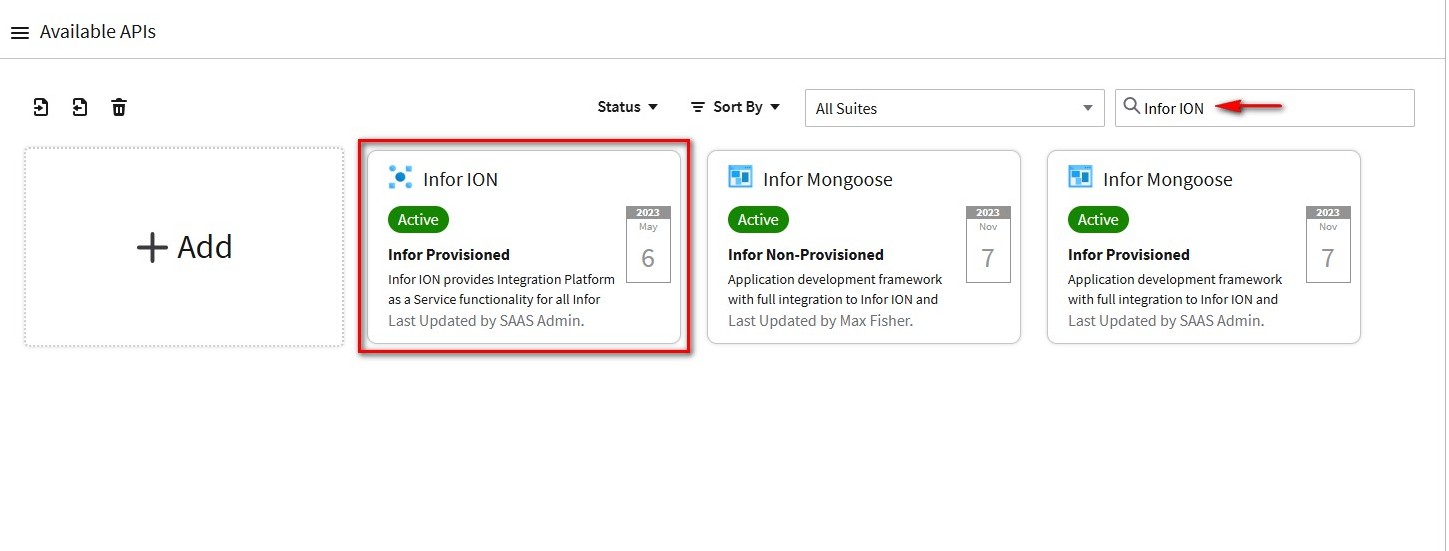Click the export file icon with left arrow
This screenshot has width=1449, height=551.
click(80, 107)
